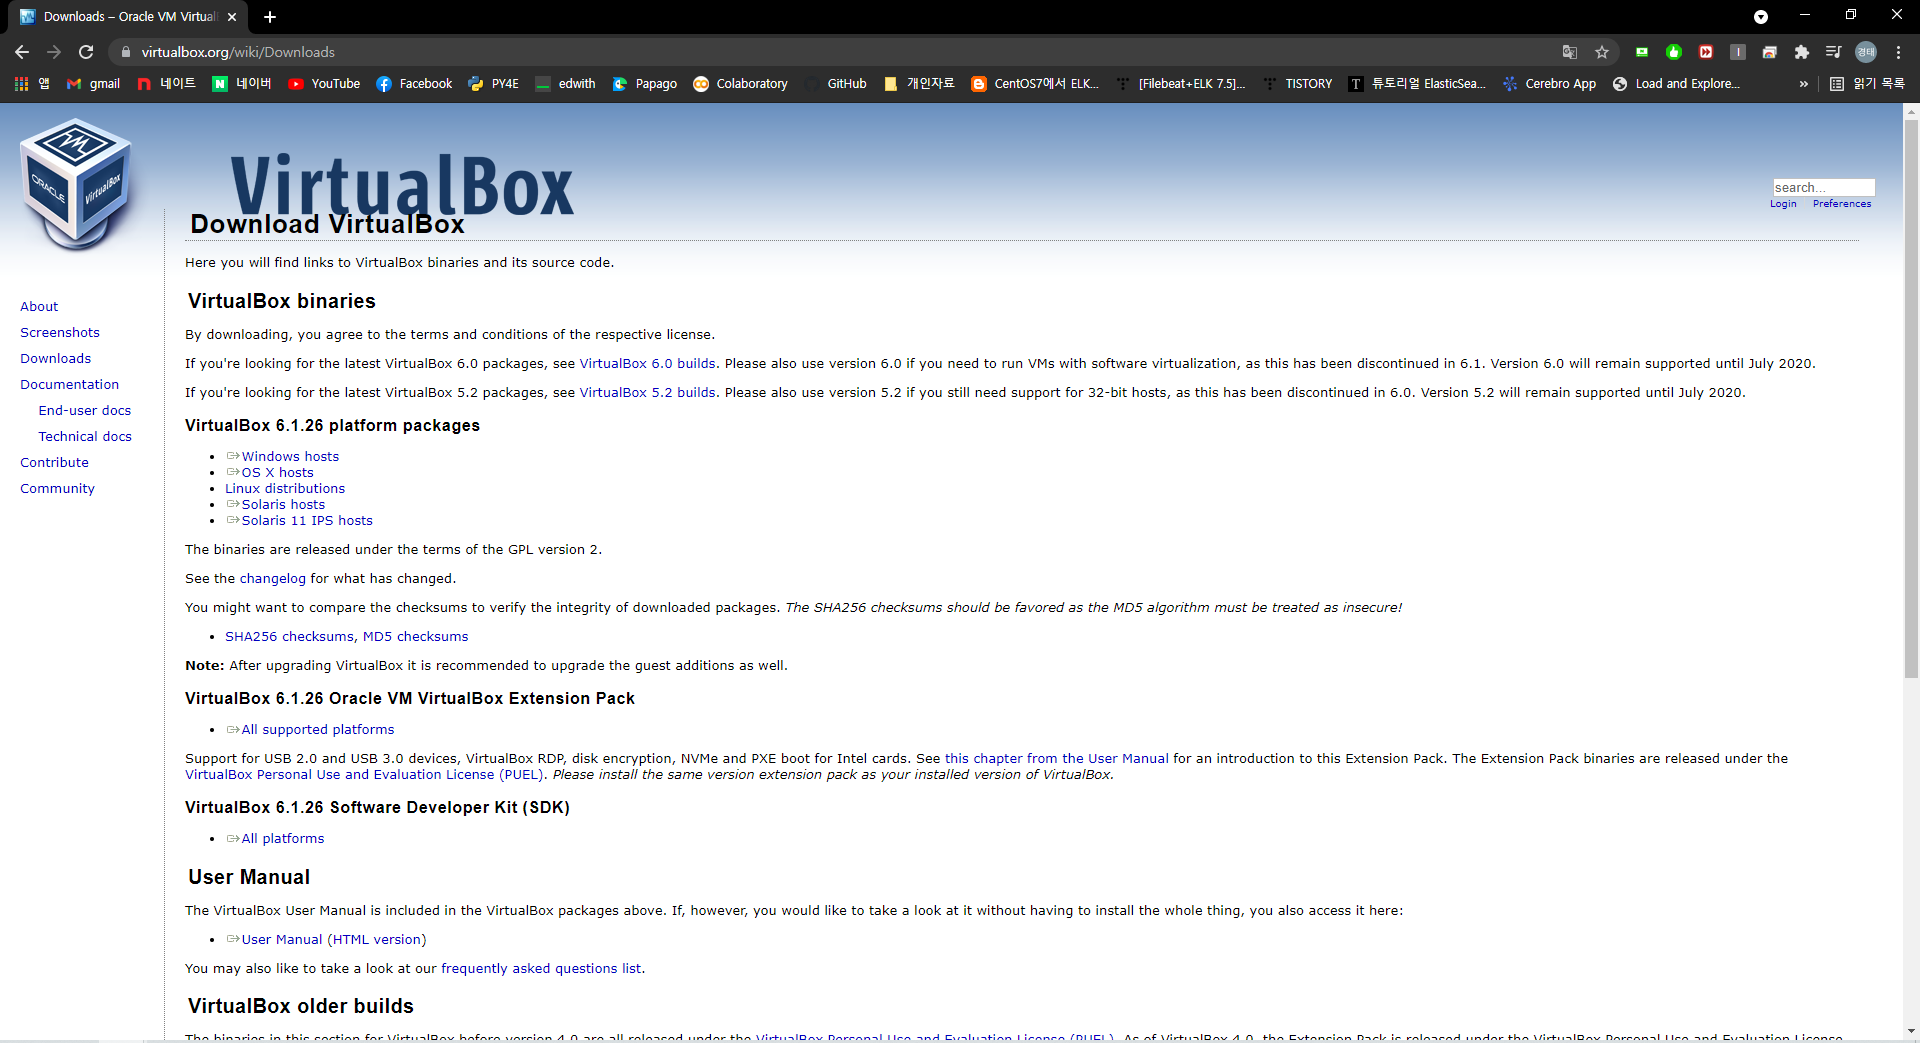Click the VirtualBox cube logo
The image size is (1920, 1043).
tap(76, 184)
